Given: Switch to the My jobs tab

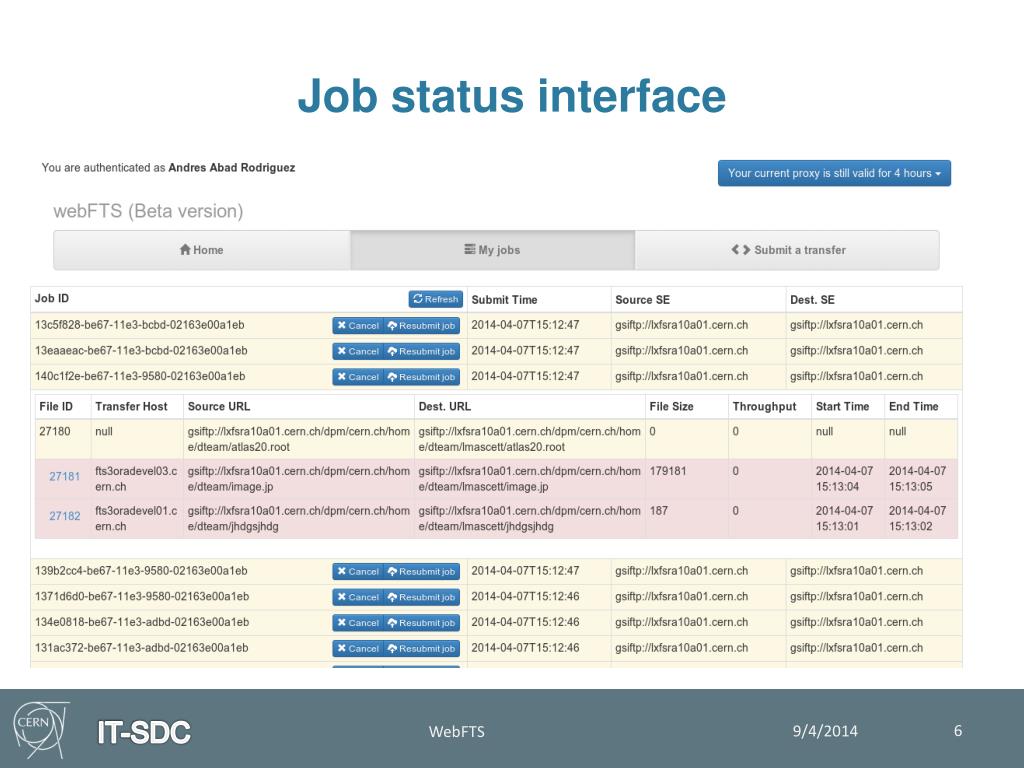Looking at the screenshot, I should coord(492,250).
